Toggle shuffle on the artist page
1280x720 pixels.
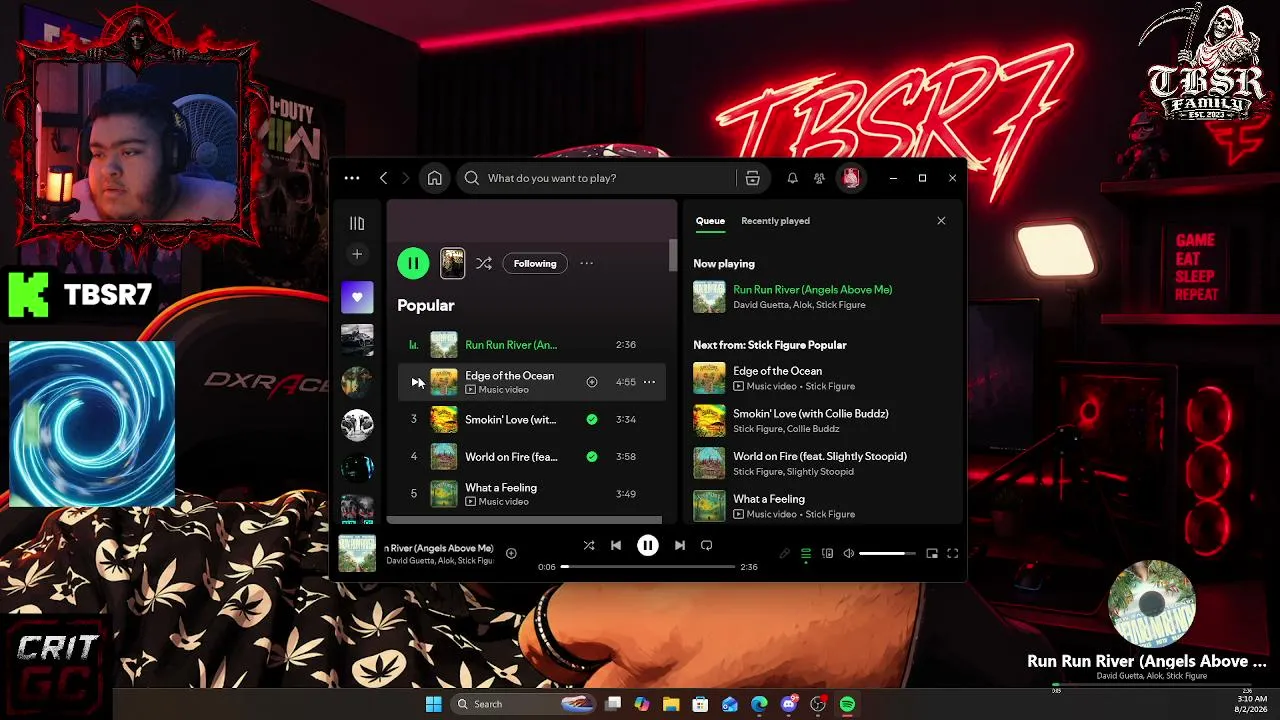(x=484, y=263)
